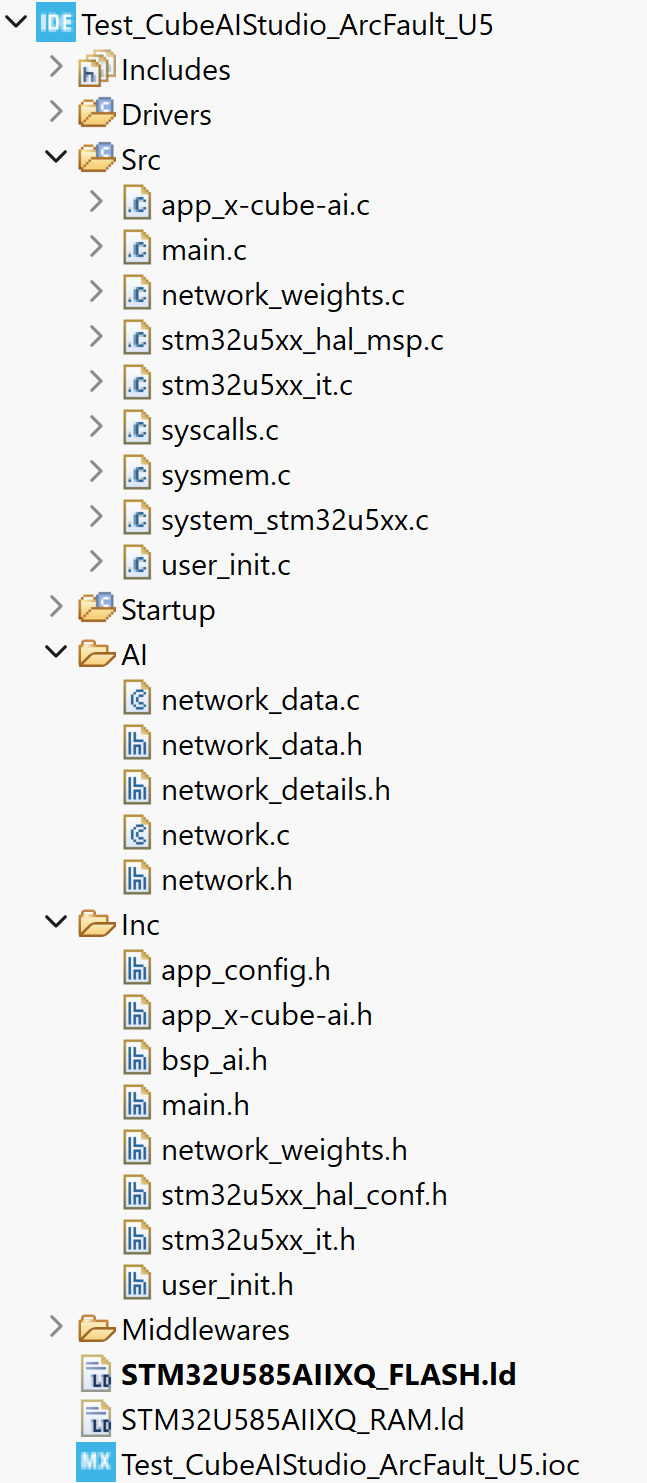647x1483 pixels.
Task: Select the project name Test_CubeAIStudio_ArcFault_U5
Action: [287, 24]
